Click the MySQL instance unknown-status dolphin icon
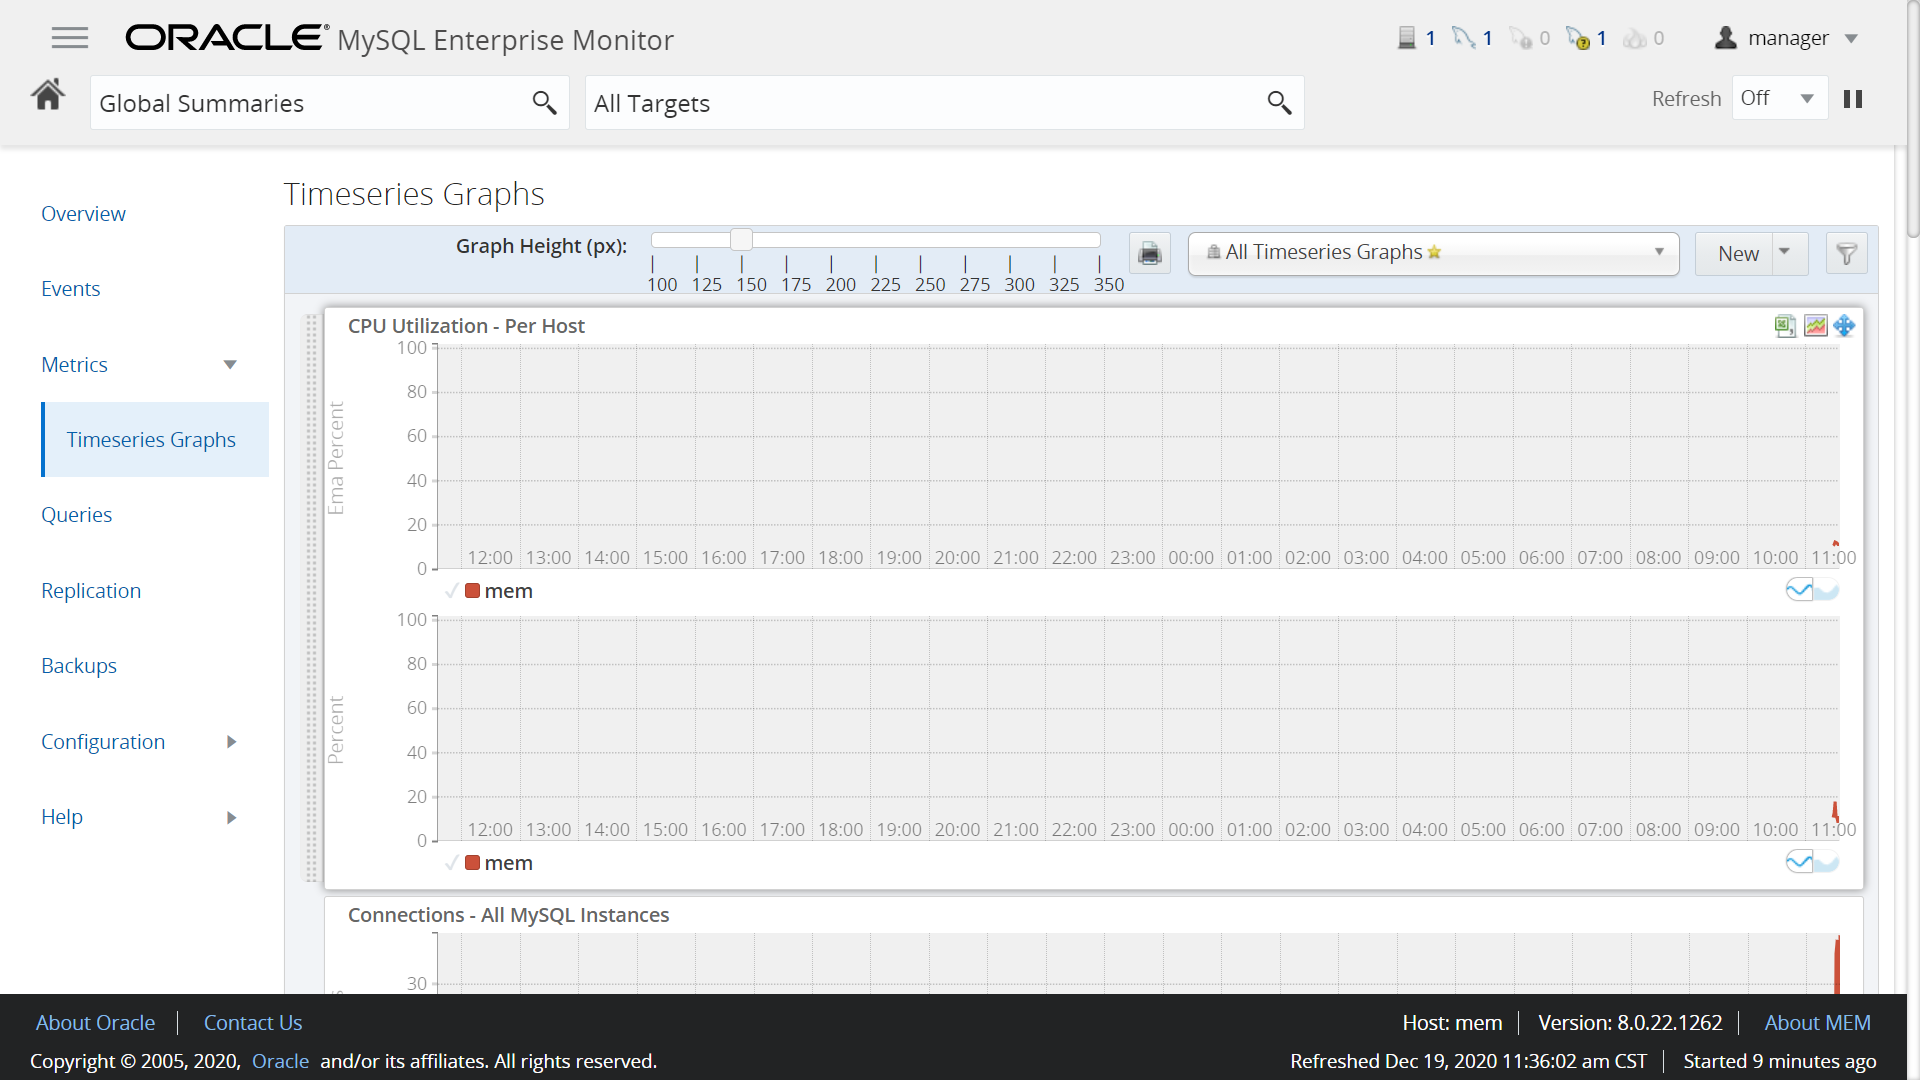1920x1080 pixels. (1578, 38)
